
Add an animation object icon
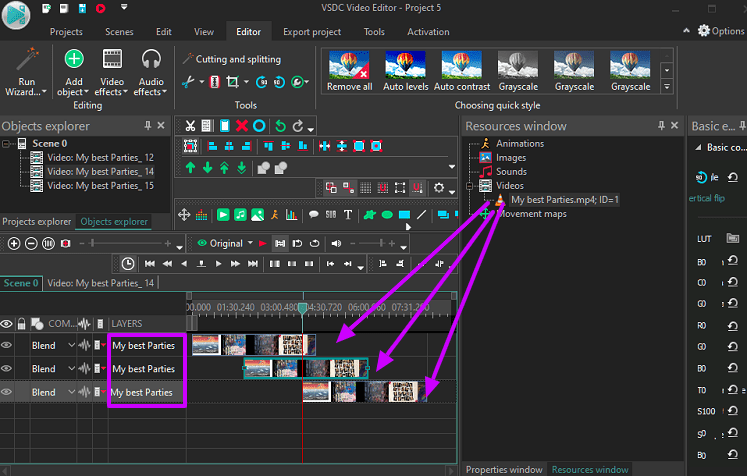(274, 215)
